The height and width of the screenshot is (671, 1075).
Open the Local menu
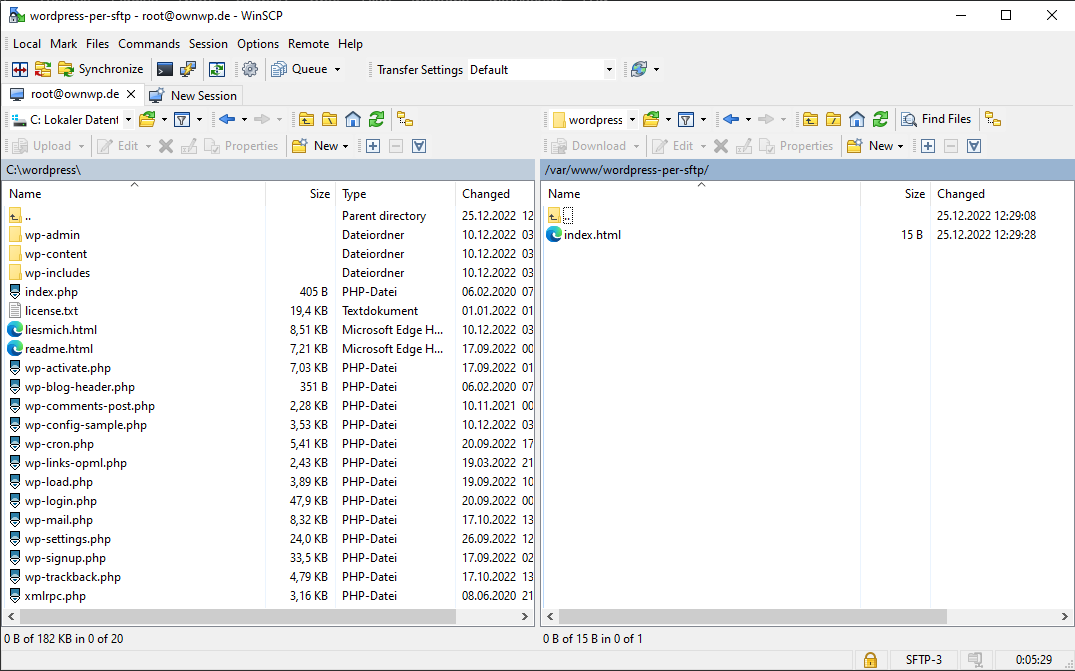coord(27,44)
